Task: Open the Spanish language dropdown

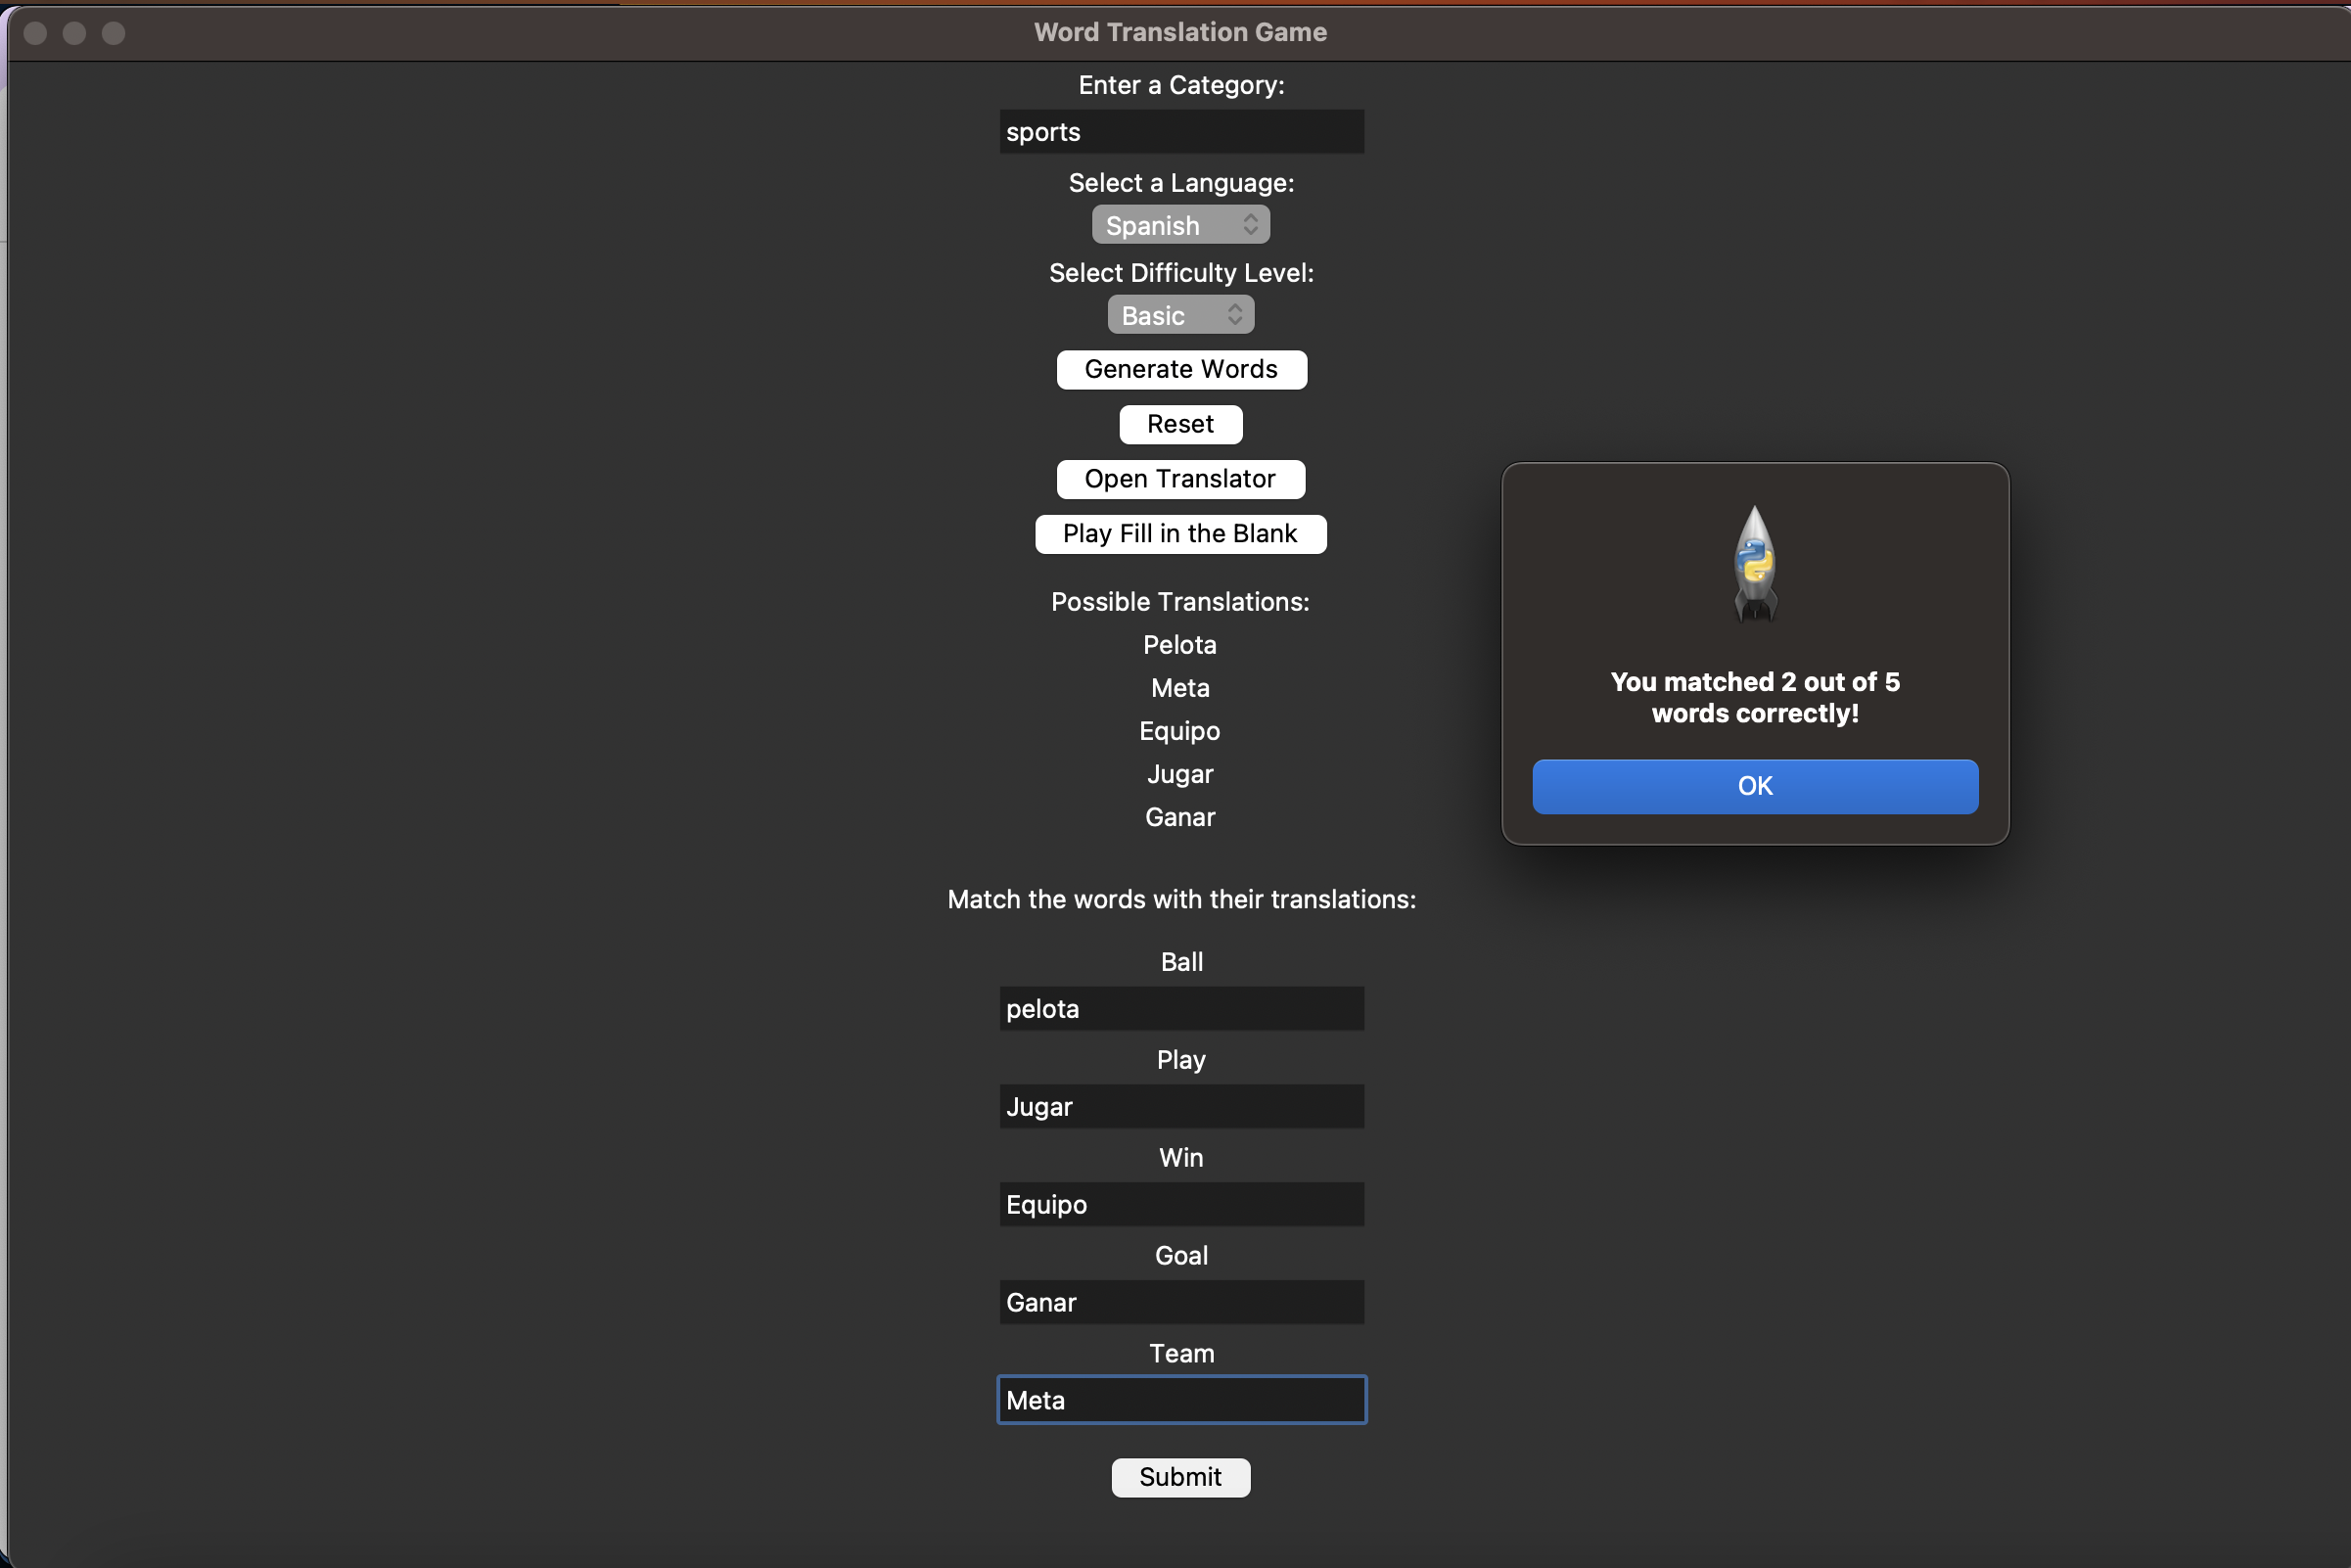Action: click(1180, 224)
